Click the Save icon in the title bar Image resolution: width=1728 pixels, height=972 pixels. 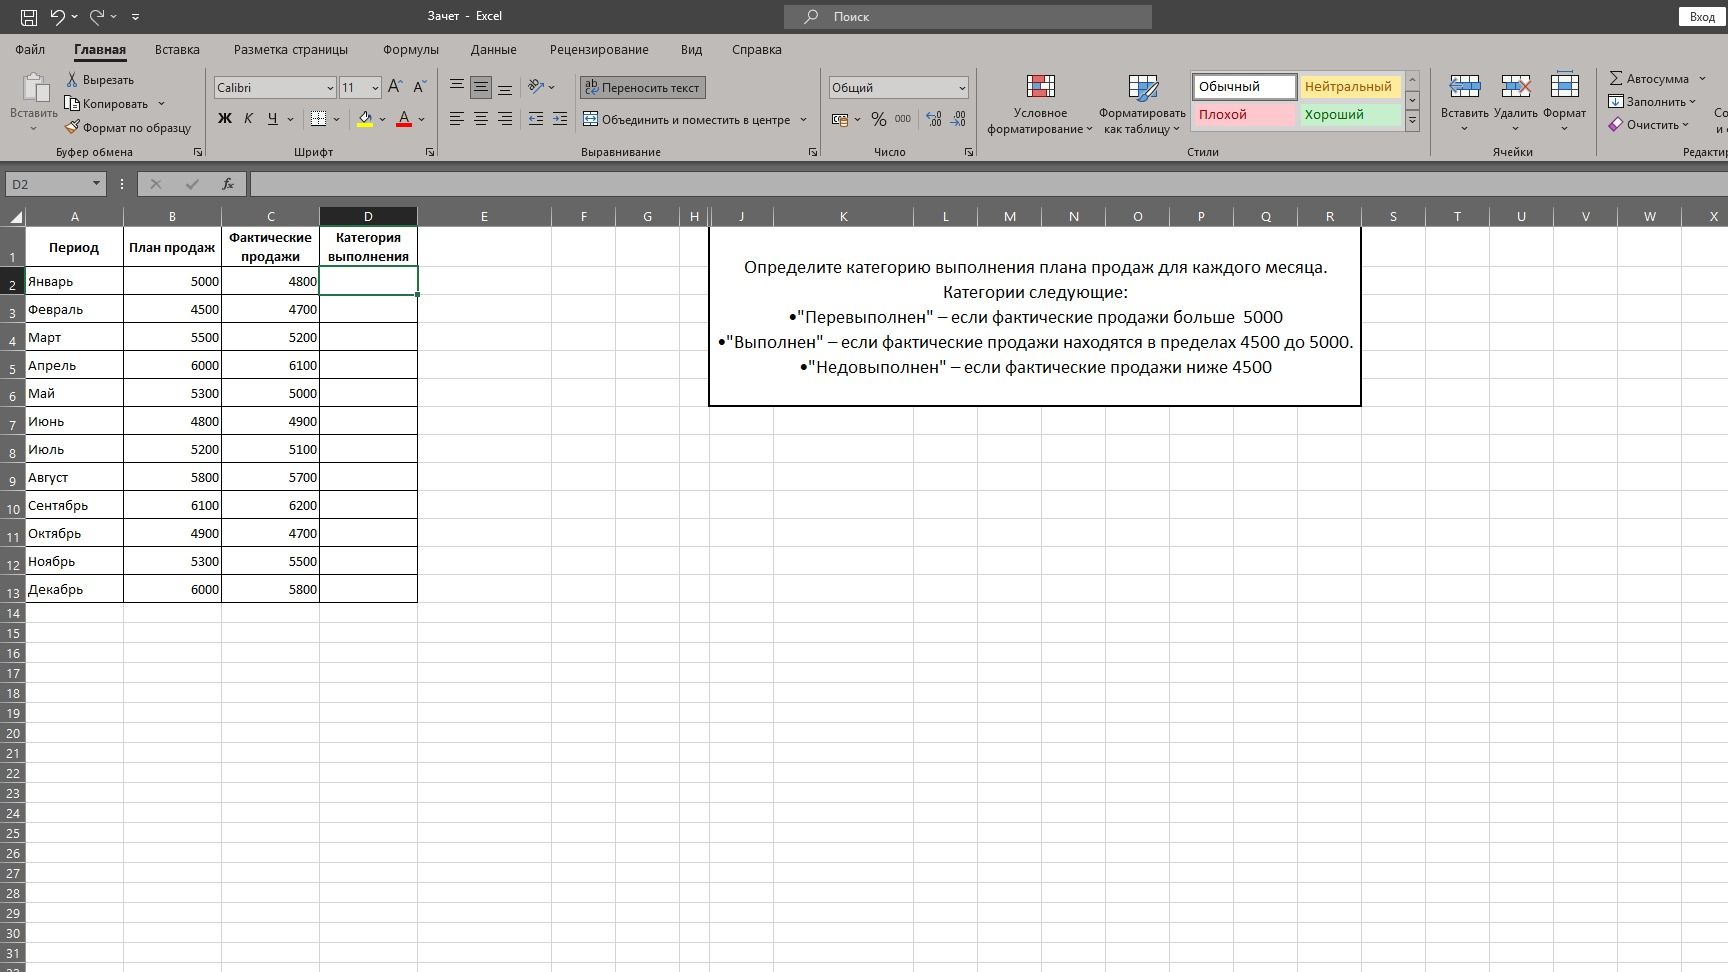click(29, 17)
